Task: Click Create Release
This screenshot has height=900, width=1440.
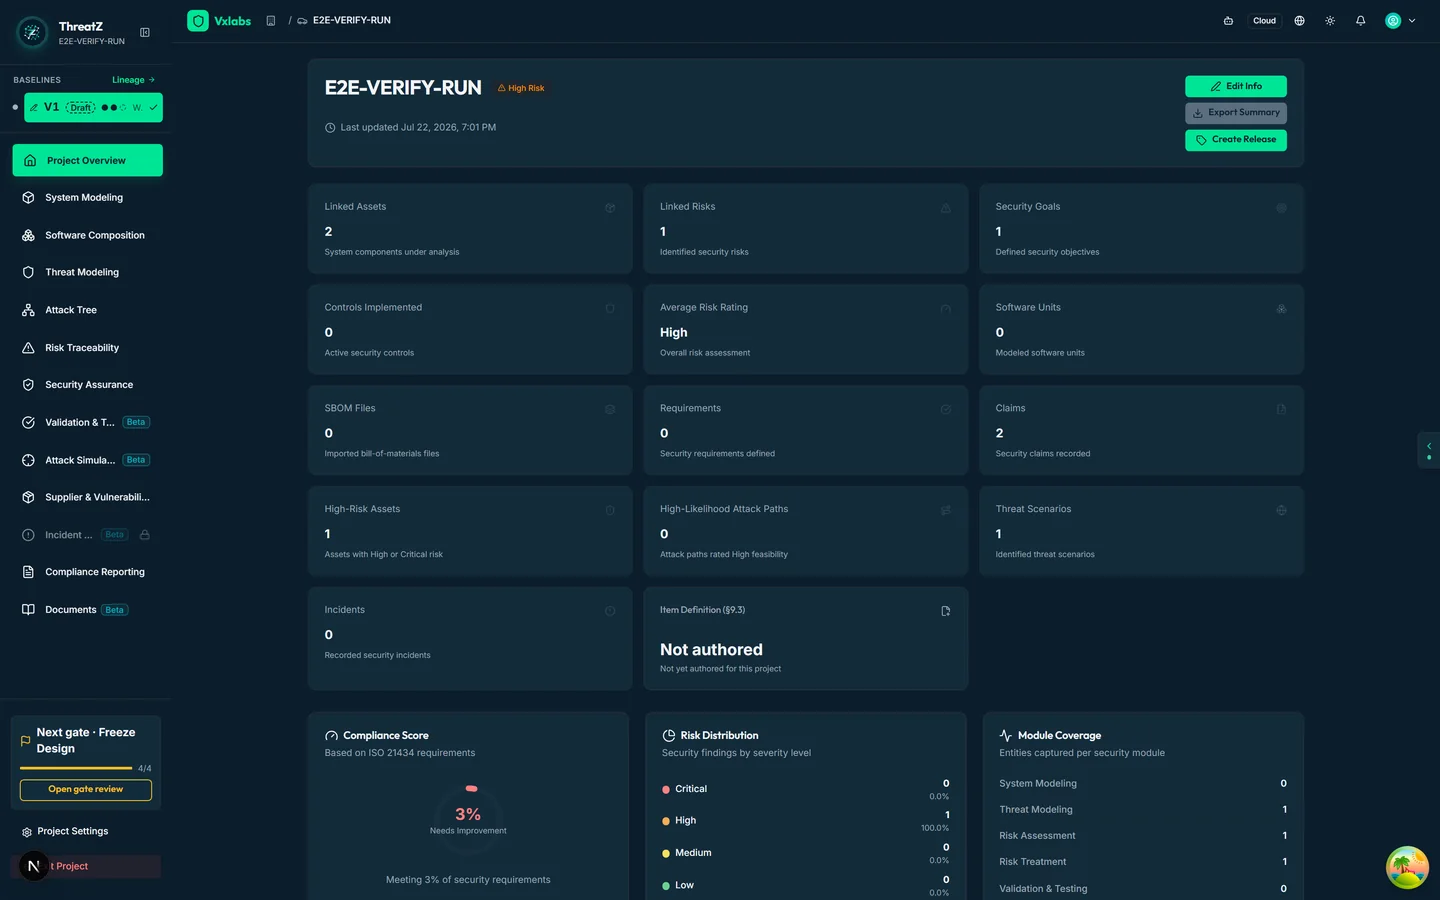Action: coord(1236,140)
